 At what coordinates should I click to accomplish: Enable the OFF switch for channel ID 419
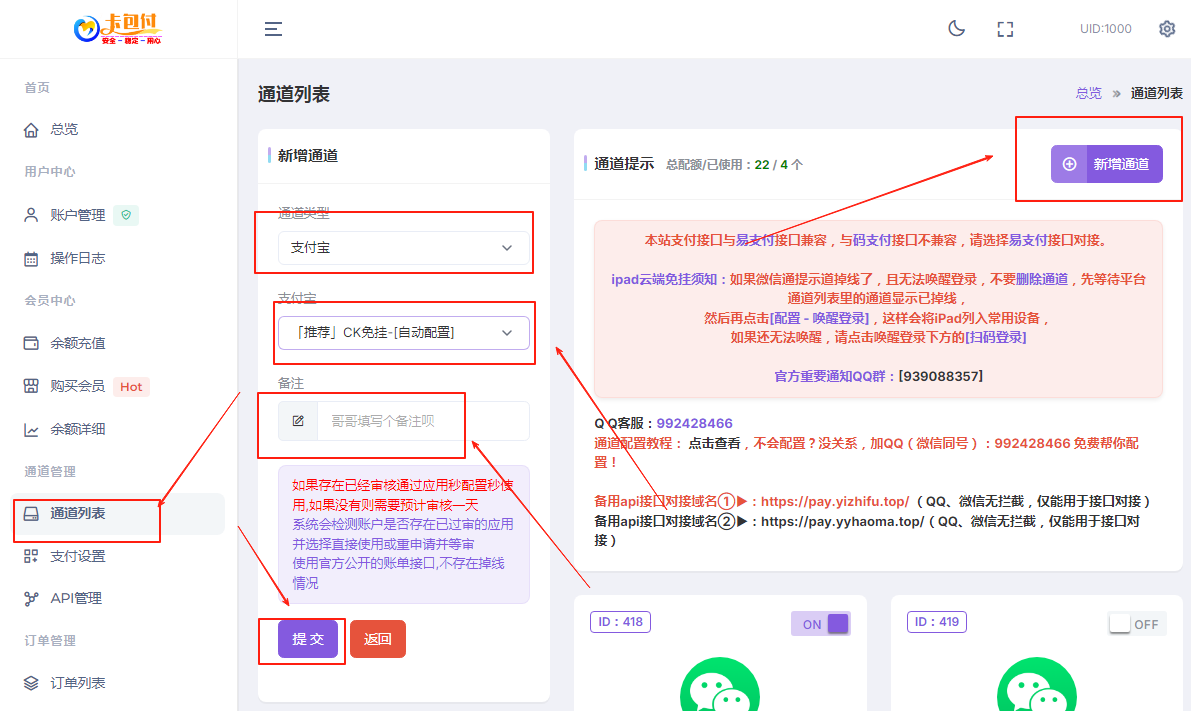pos(1136,623)
